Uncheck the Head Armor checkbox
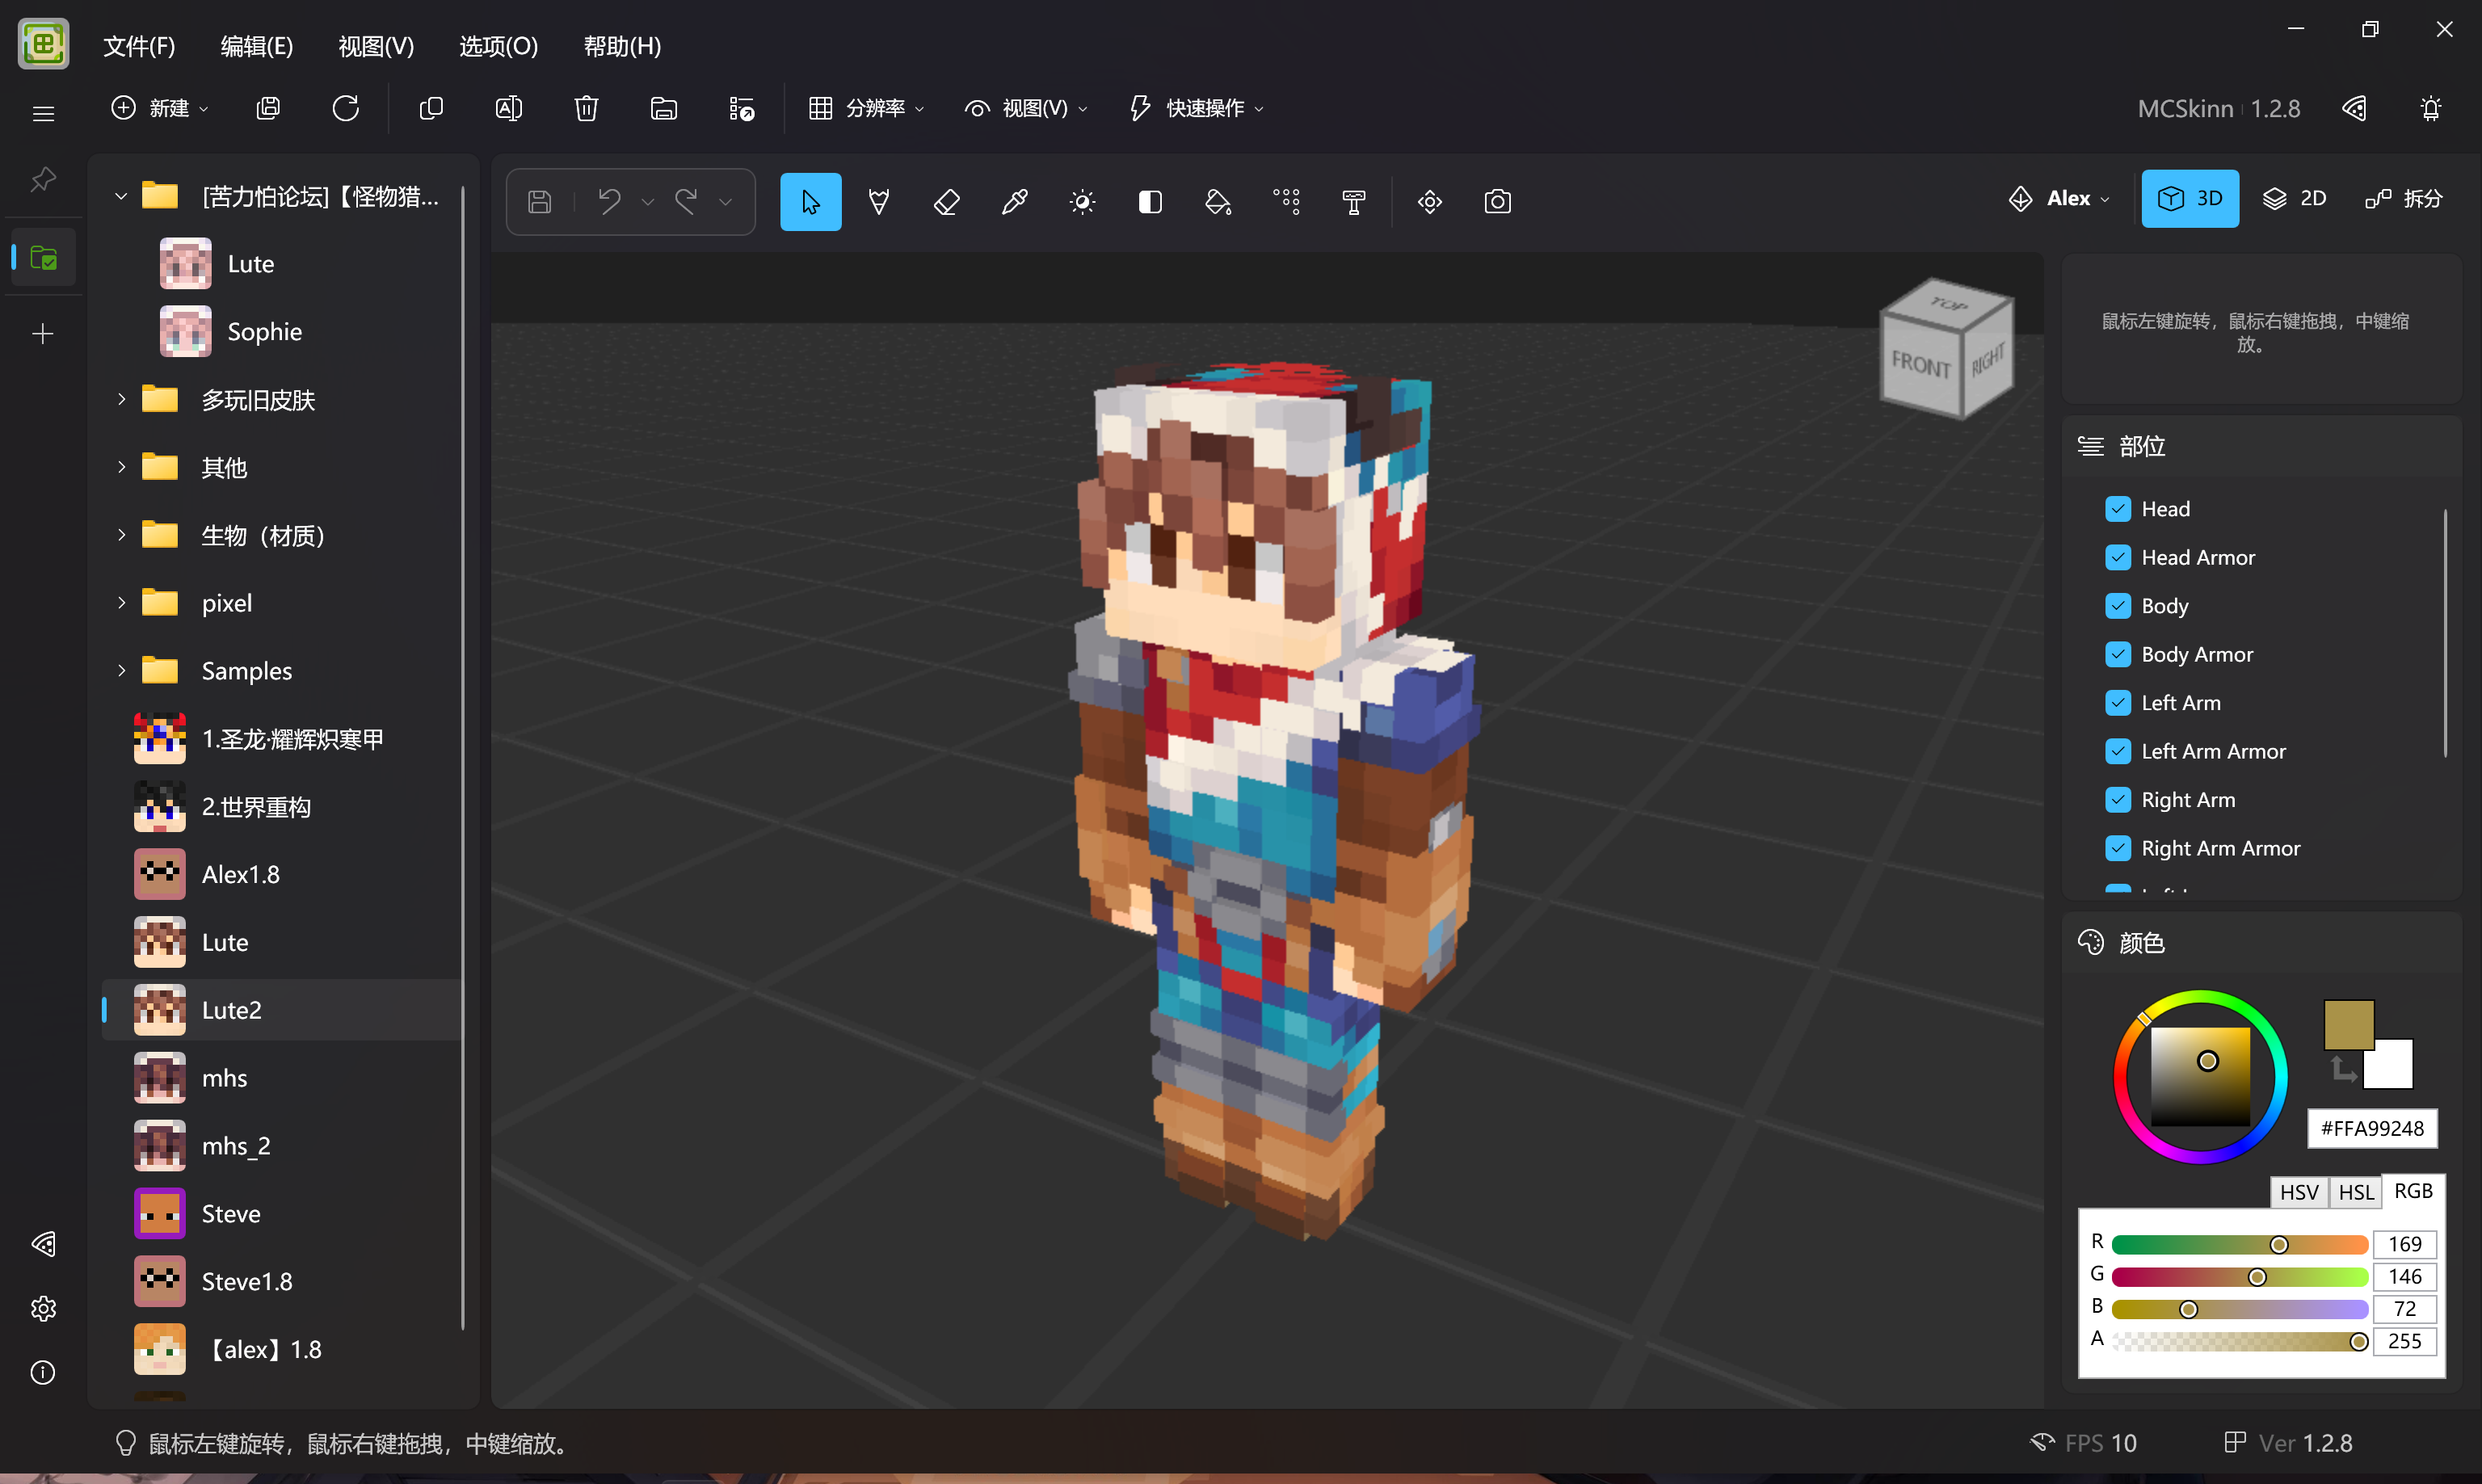2482x1484 pixels. point(2117,557)
